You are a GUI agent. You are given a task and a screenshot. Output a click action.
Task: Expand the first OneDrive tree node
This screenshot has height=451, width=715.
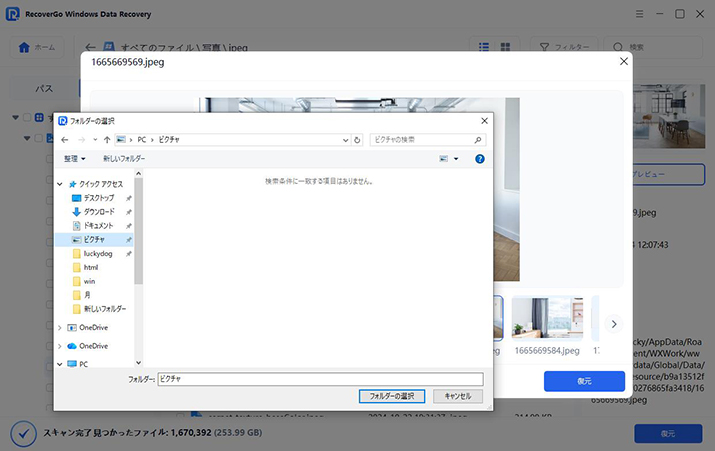(60, 328)
